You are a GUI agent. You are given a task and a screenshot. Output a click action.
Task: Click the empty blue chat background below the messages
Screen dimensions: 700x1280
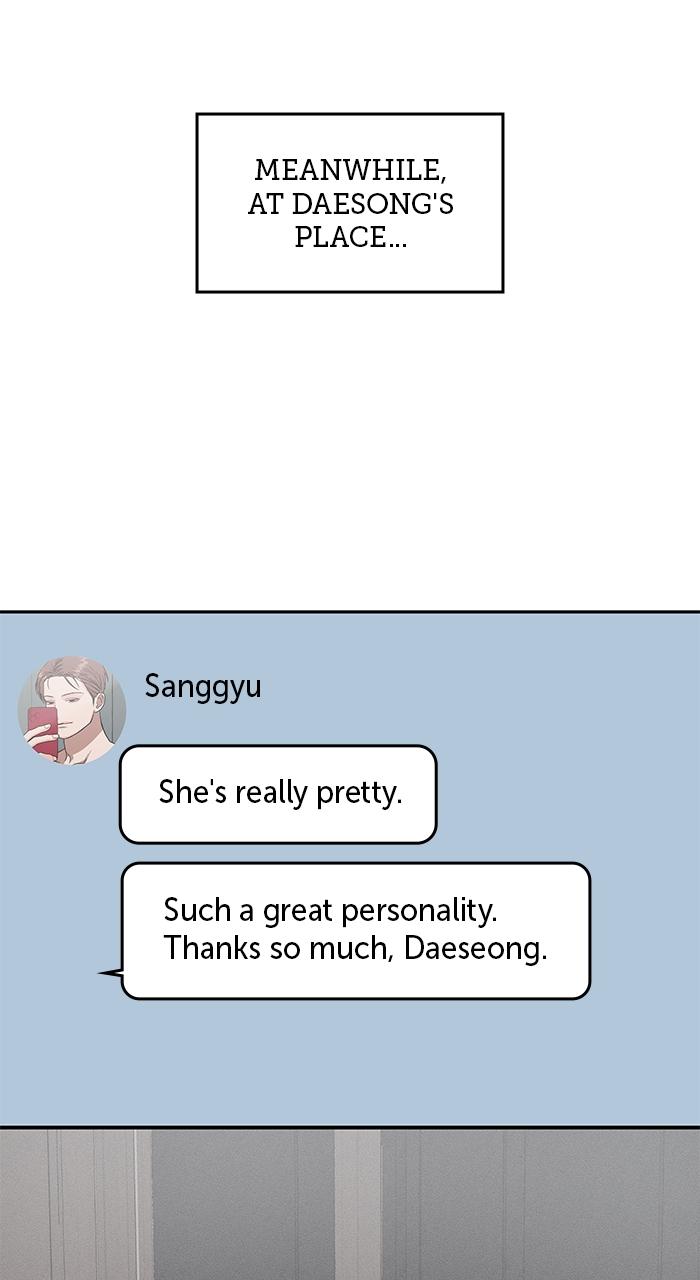(x=350, y=1062)
